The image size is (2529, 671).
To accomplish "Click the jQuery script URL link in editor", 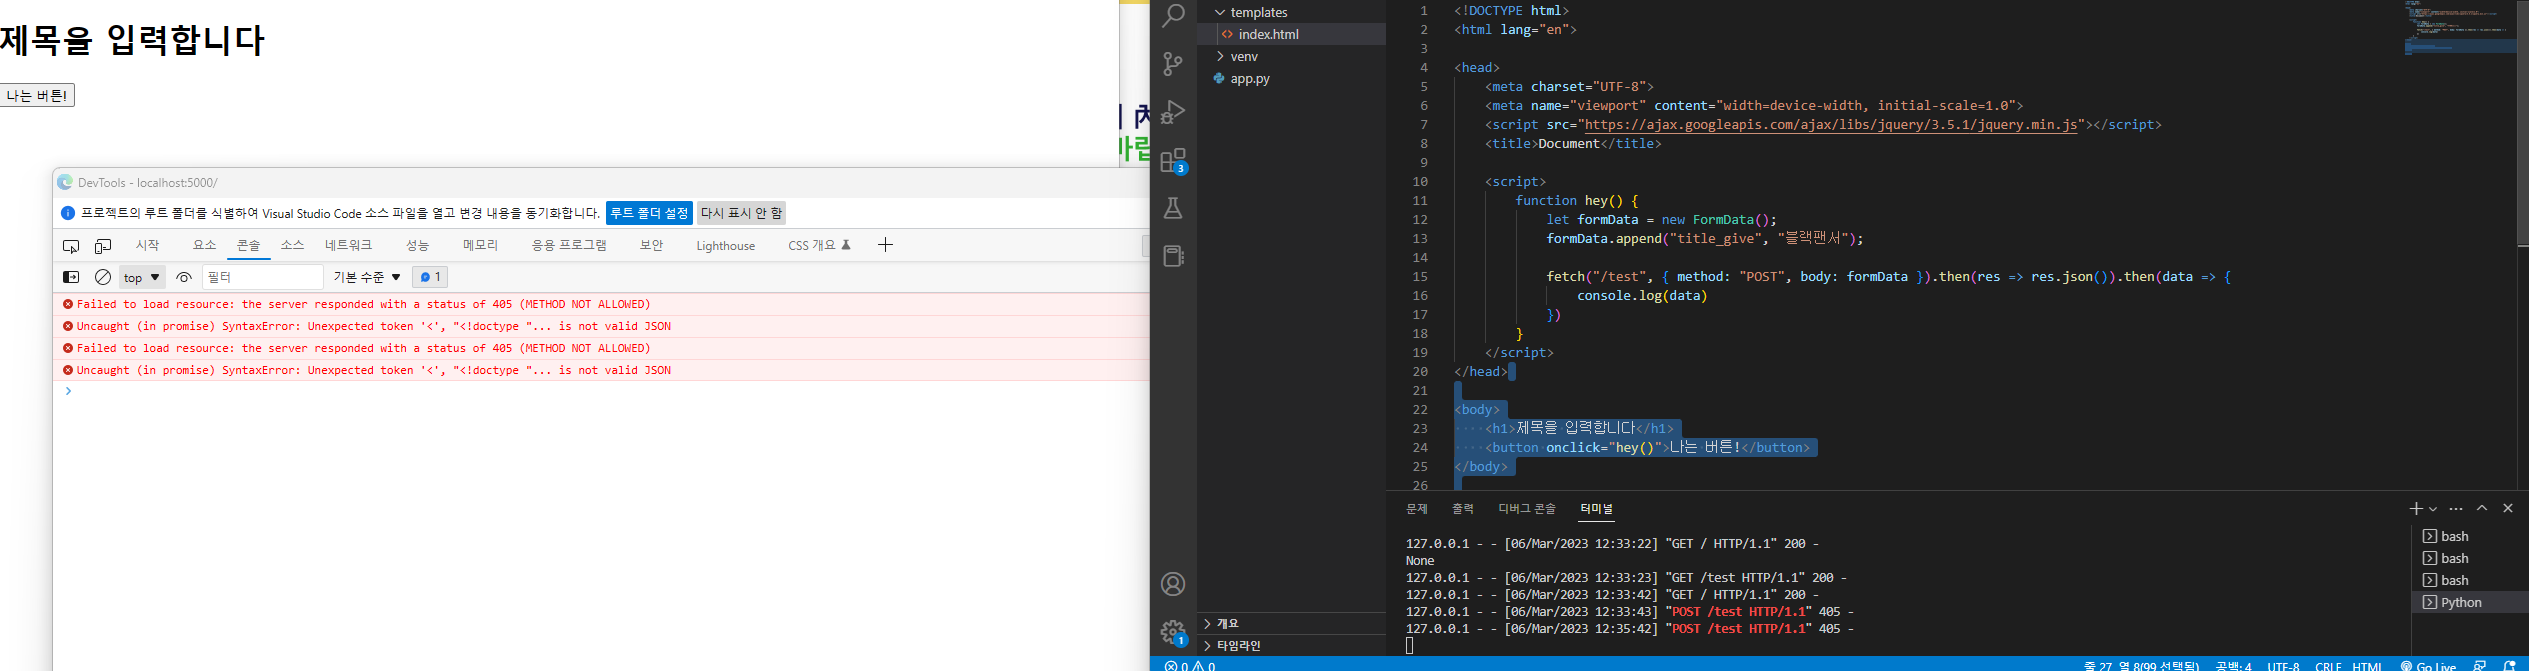I will pos(1831,125).
